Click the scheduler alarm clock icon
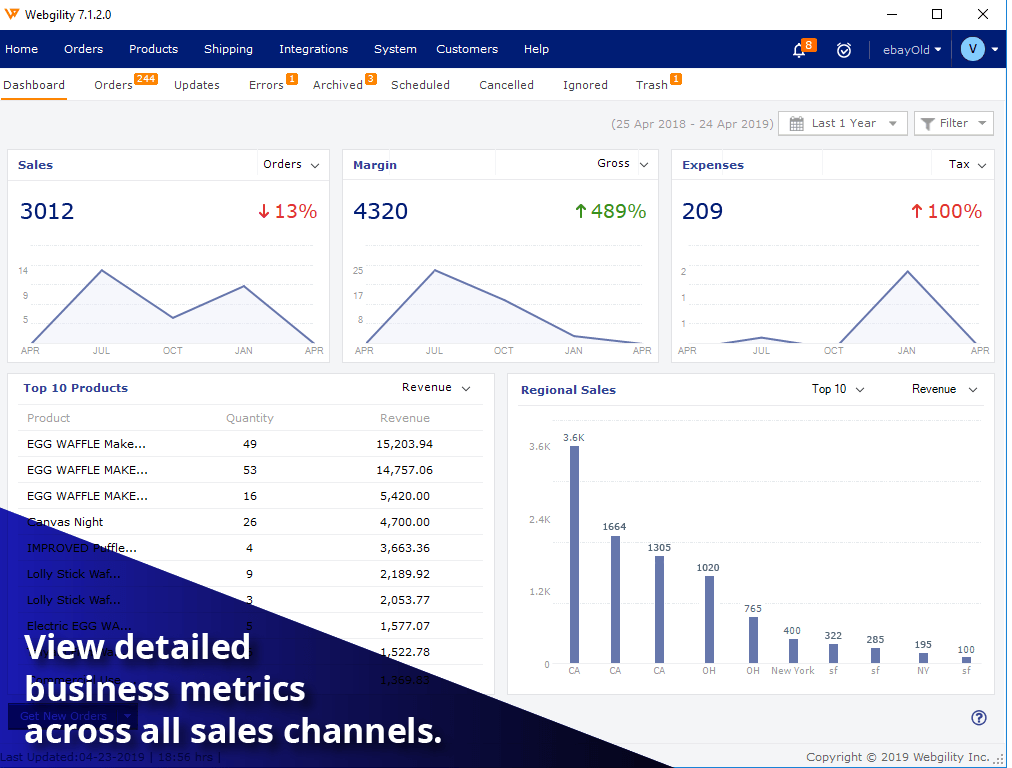 [x=844, y=50]
